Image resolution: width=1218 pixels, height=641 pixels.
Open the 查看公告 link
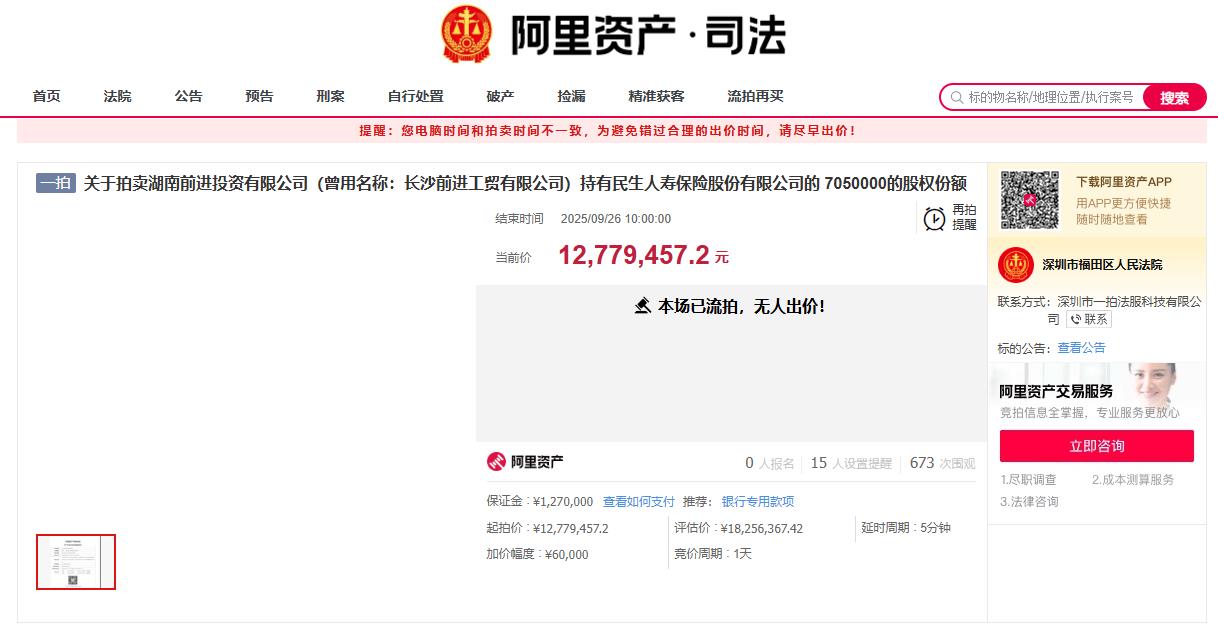pyautogui.click(x=1081, y=348)
